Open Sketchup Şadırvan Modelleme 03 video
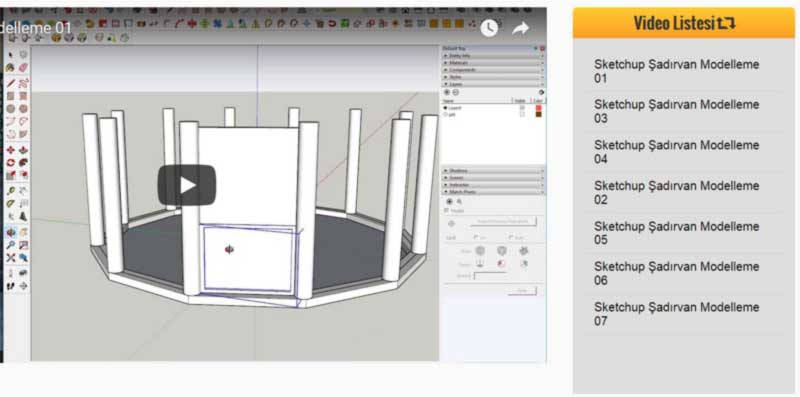 (x=677, y=111)
